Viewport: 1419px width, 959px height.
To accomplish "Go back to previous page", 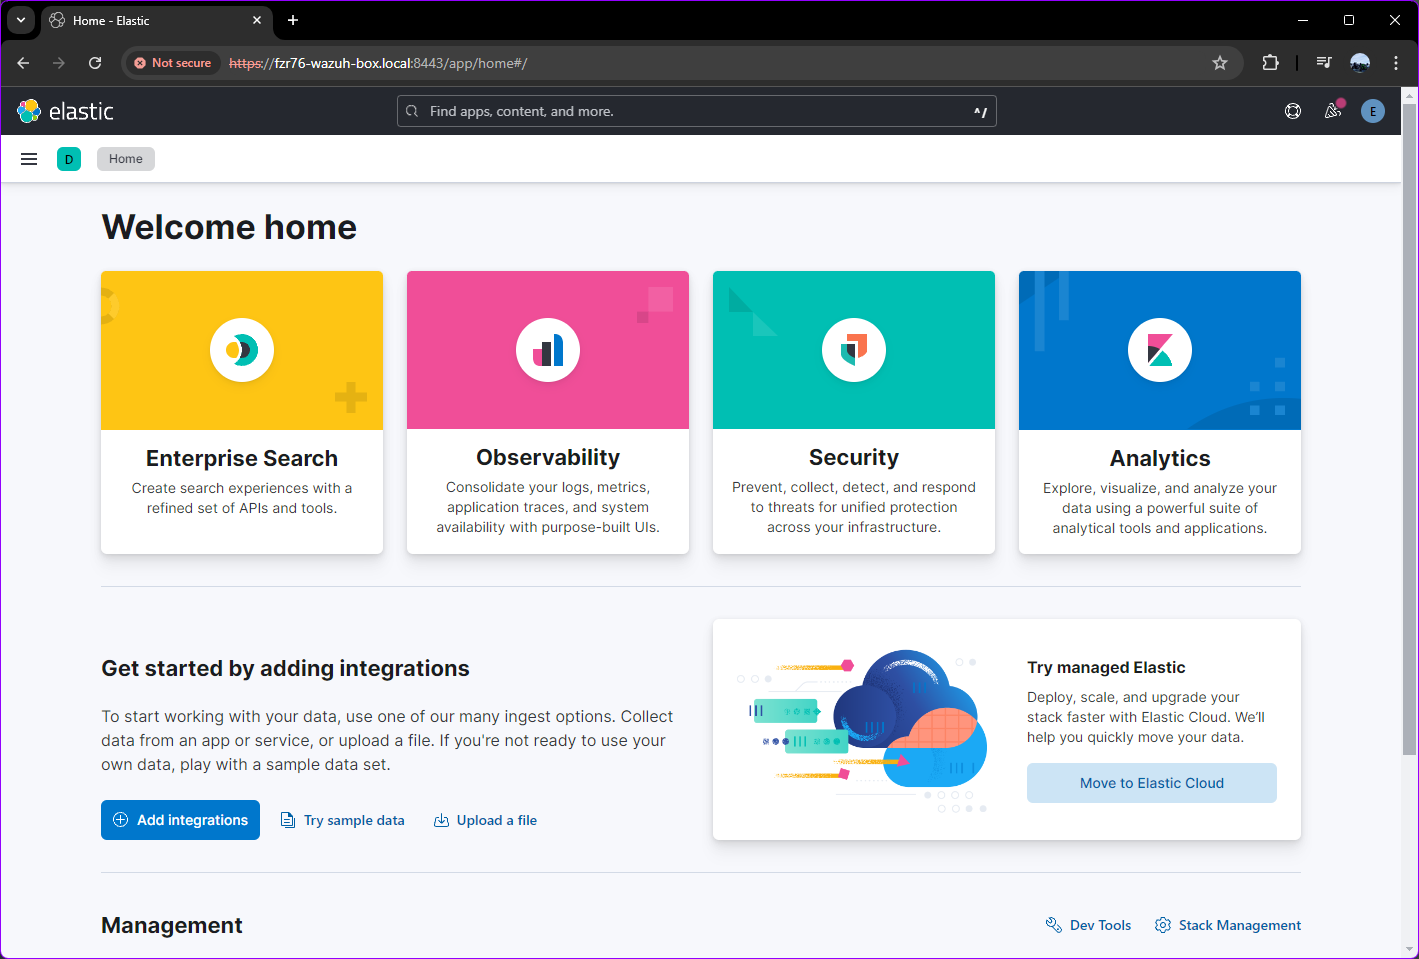I will [x=23, y=63].
